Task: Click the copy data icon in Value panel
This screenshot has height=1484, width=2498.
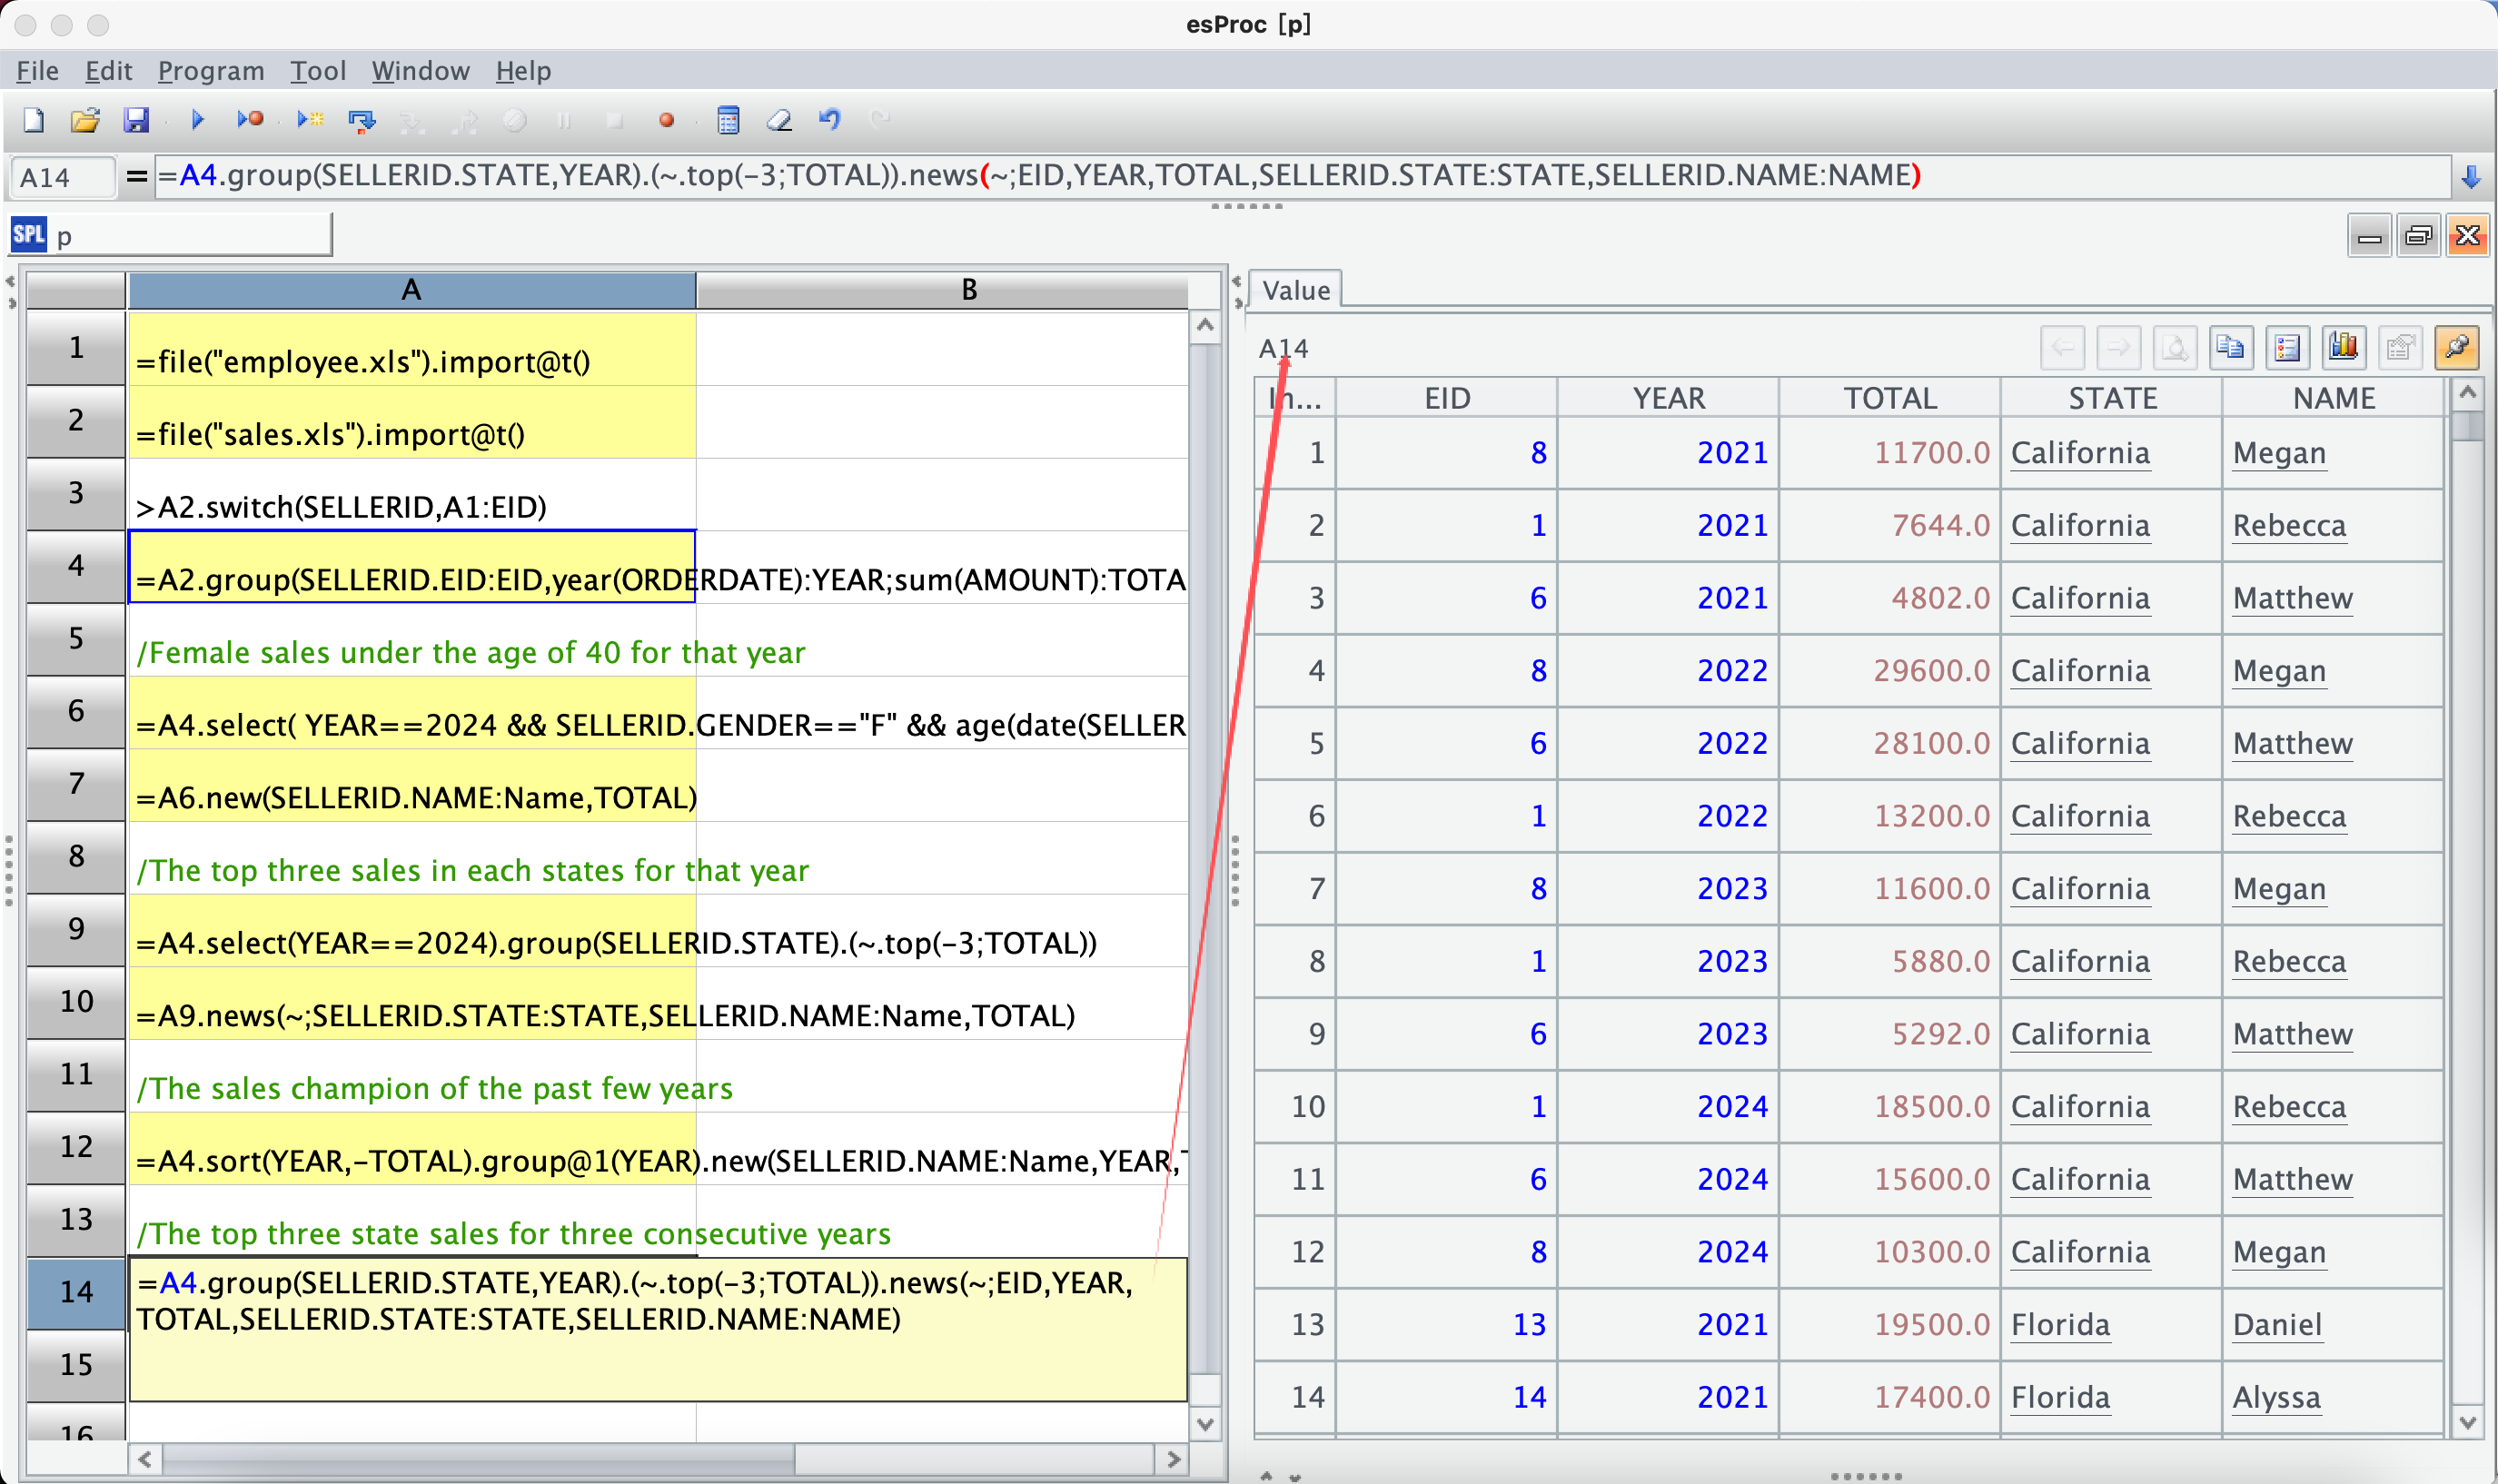Action: pyautogui.click(x=2230, y=348)
